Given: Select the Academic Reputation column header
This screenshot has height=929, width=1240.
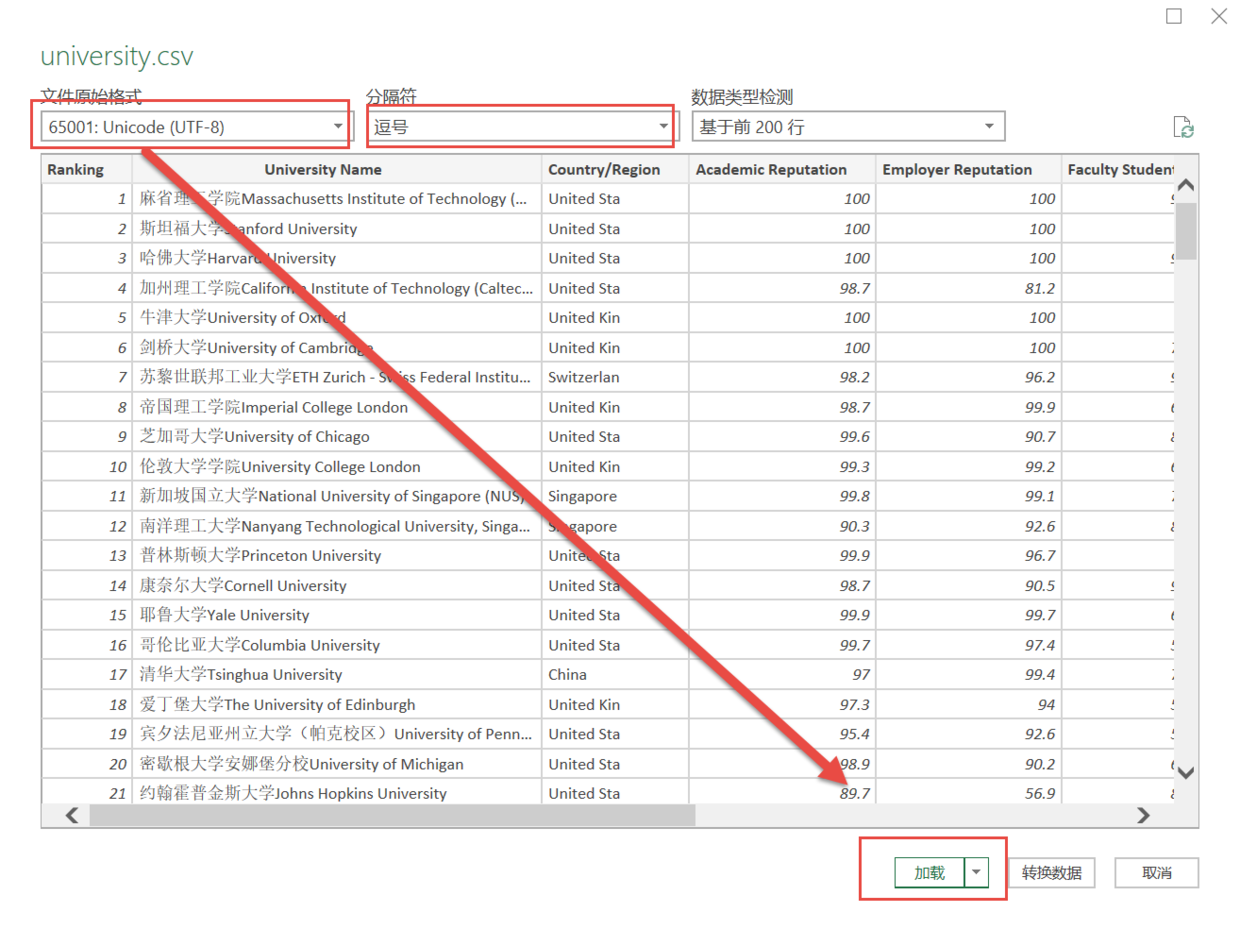Looking at the screenshot, I should tap(783, 170).
